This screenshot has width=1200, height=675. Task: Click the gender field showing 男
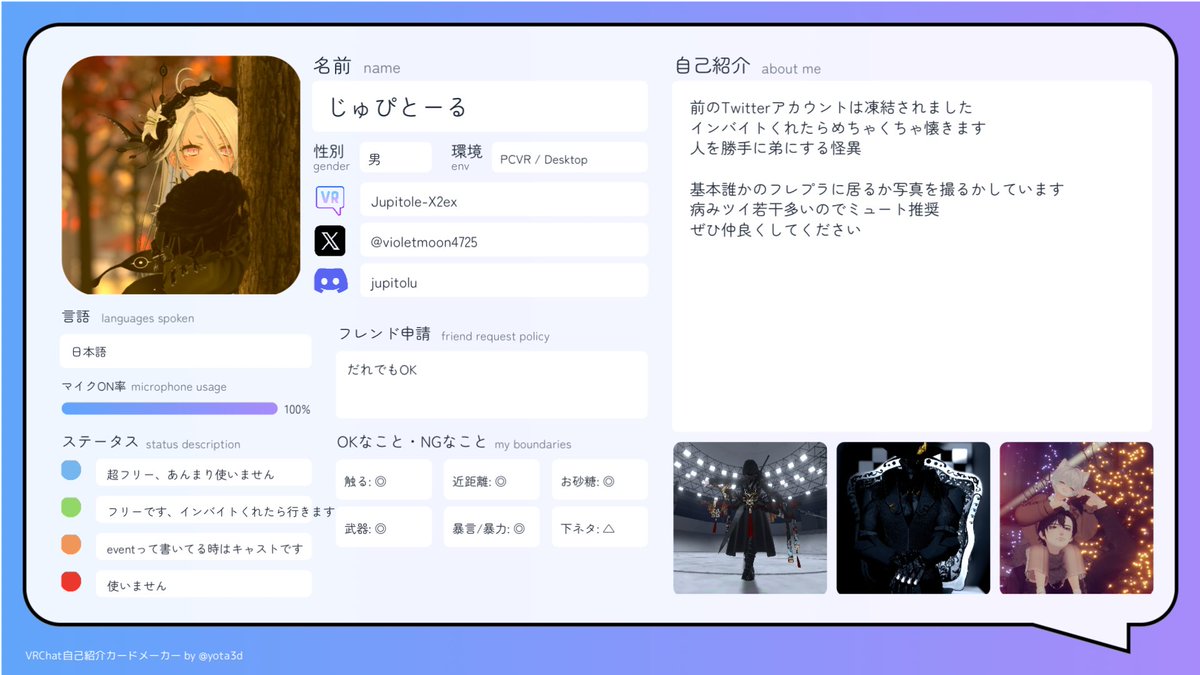coord(395,157)
